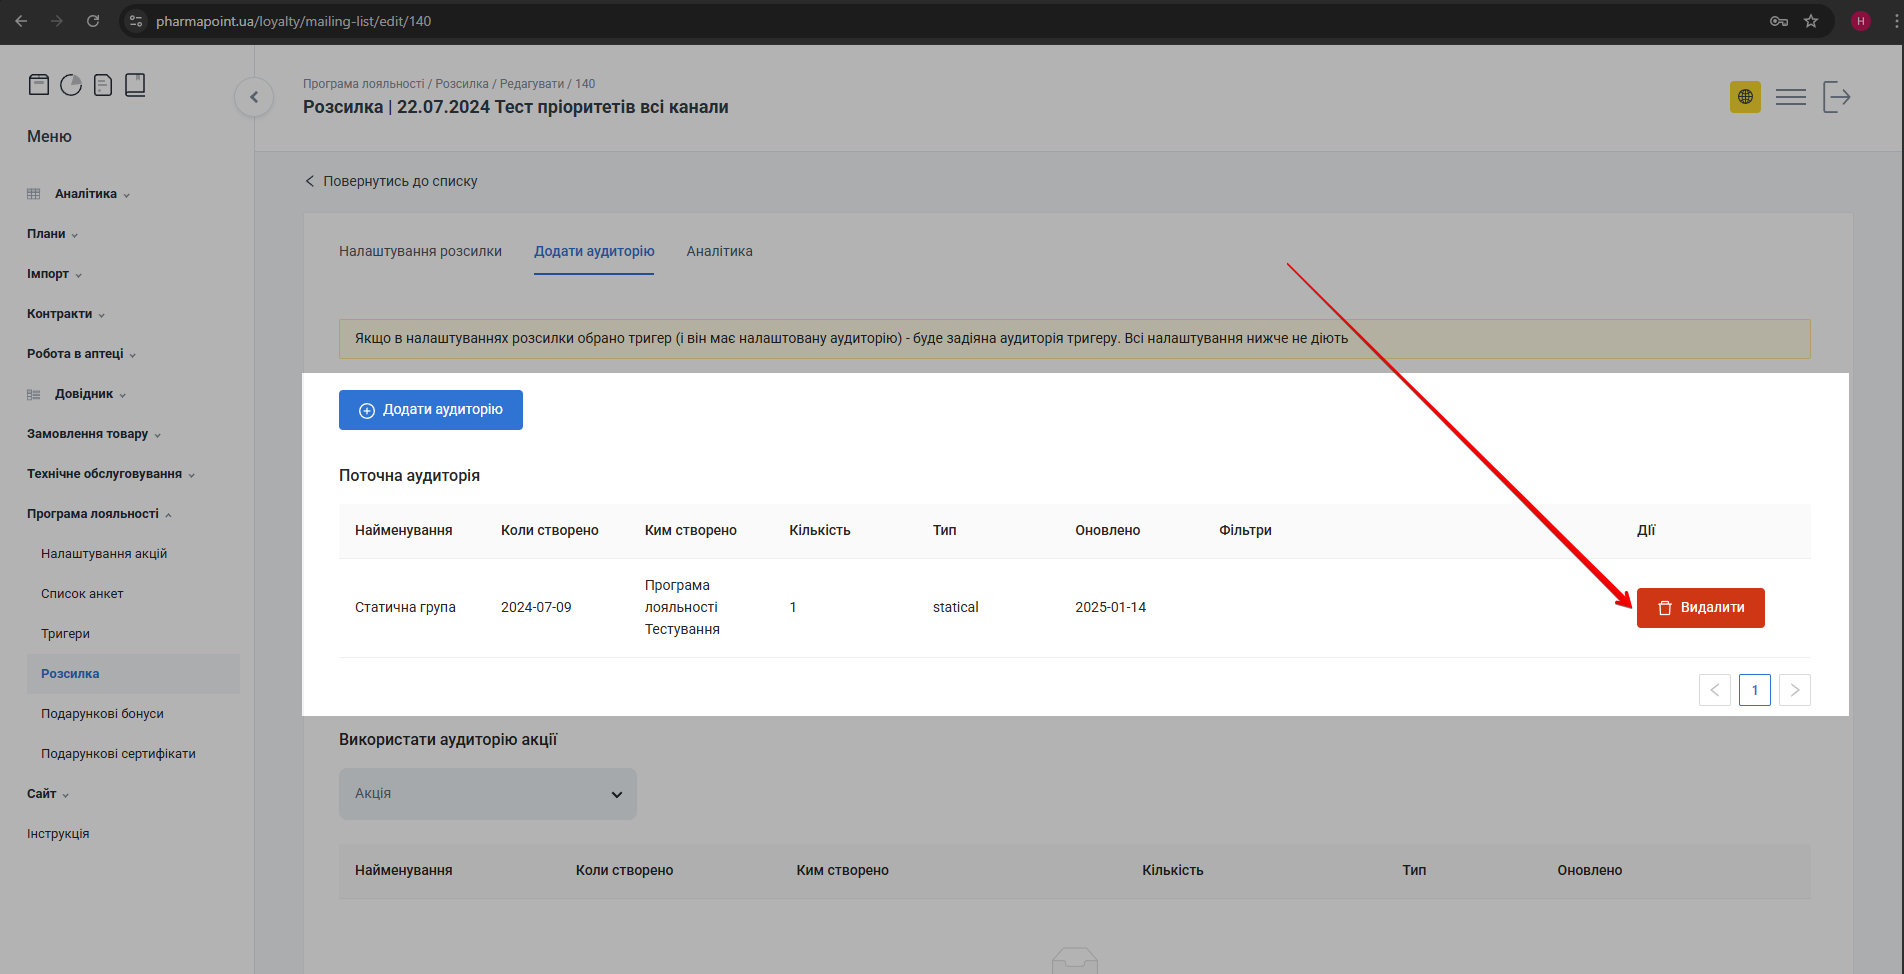
Task: Click the logout exit icon
Action: [1837, 97]
